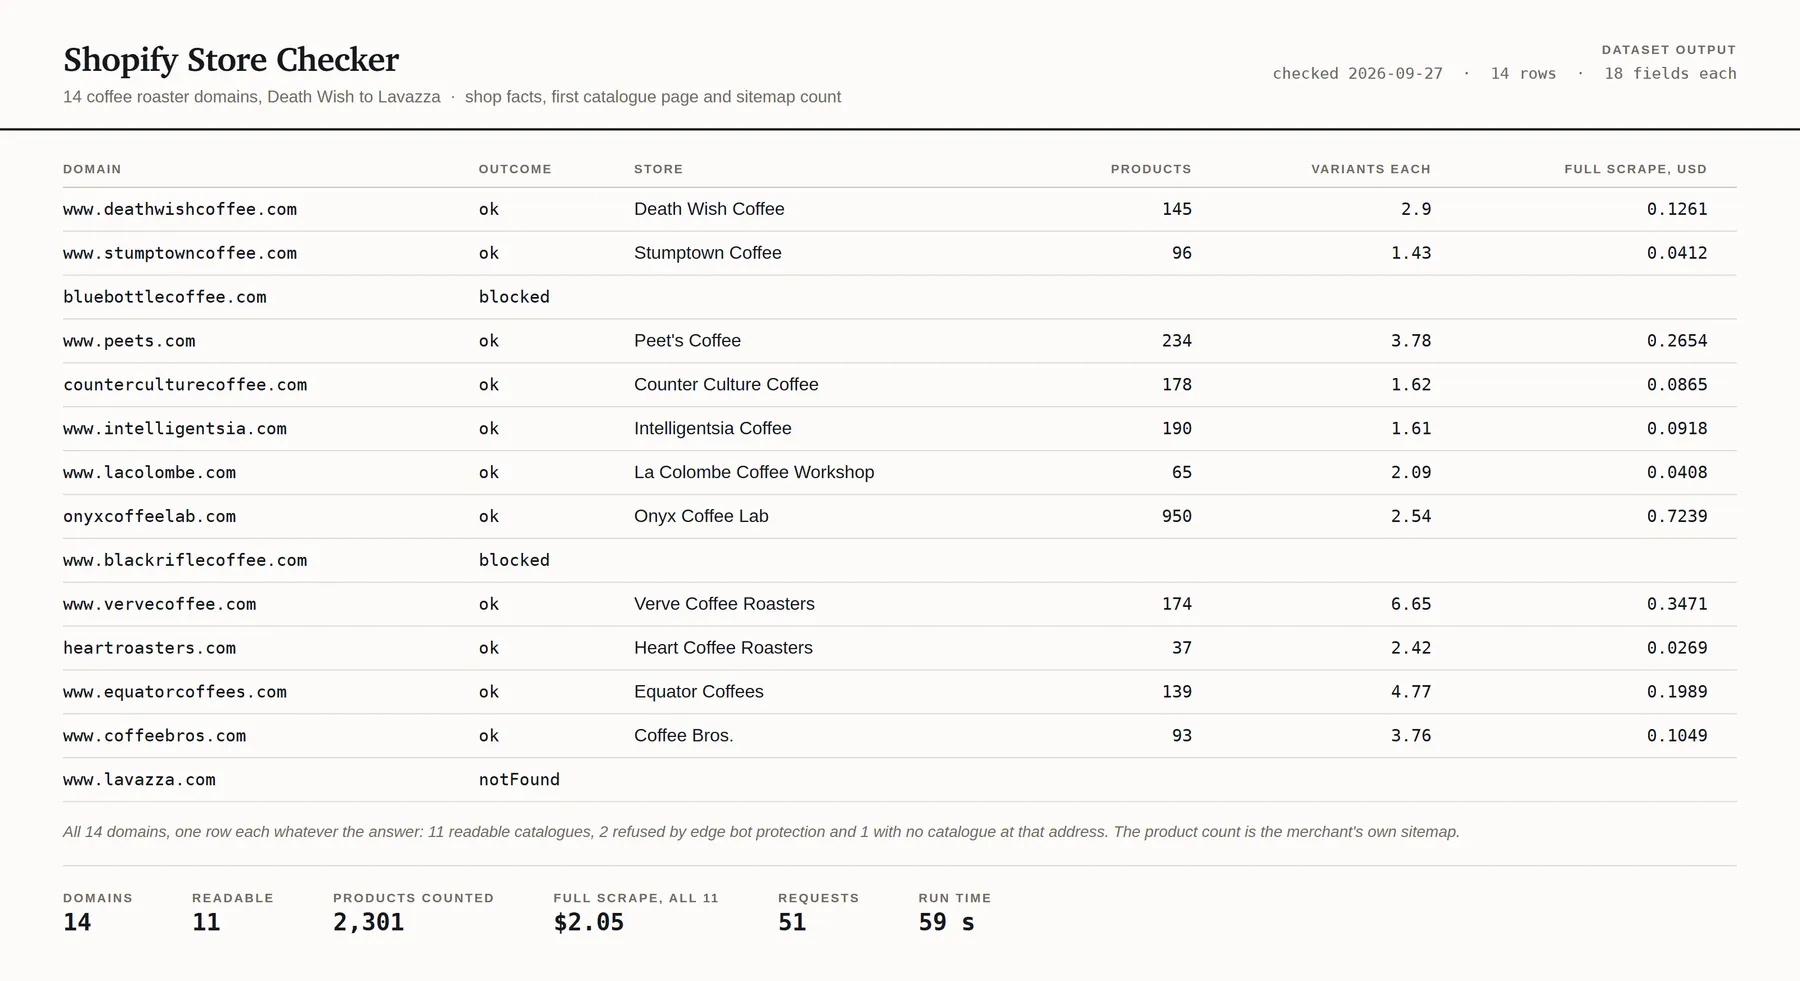Click the READABLE total of 11
The height and width of the screenshot is (981, 1800).
206,923
